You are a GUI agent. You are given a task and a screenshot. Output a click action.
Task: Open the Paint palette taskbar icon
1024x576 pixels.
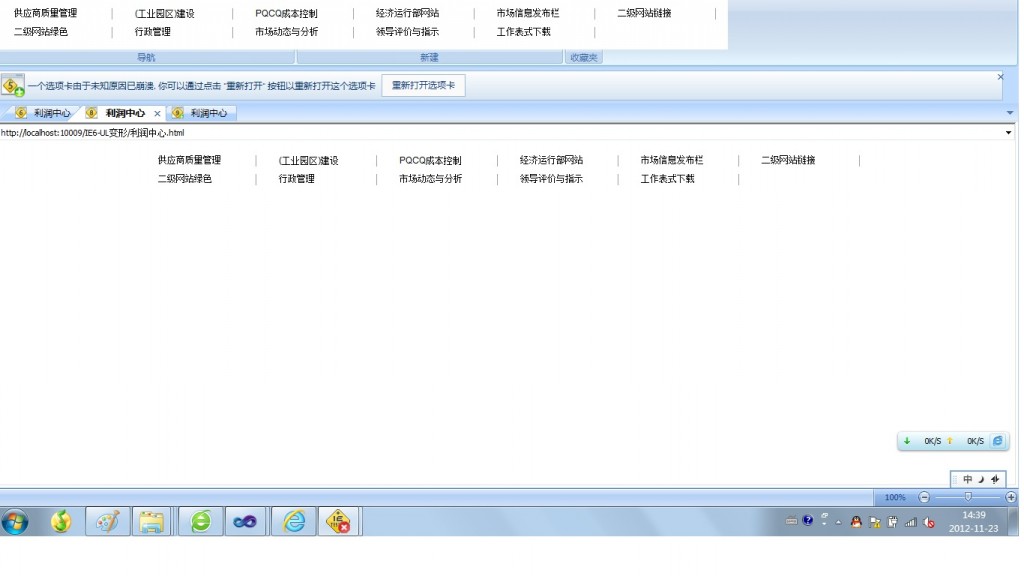[108, 522]
